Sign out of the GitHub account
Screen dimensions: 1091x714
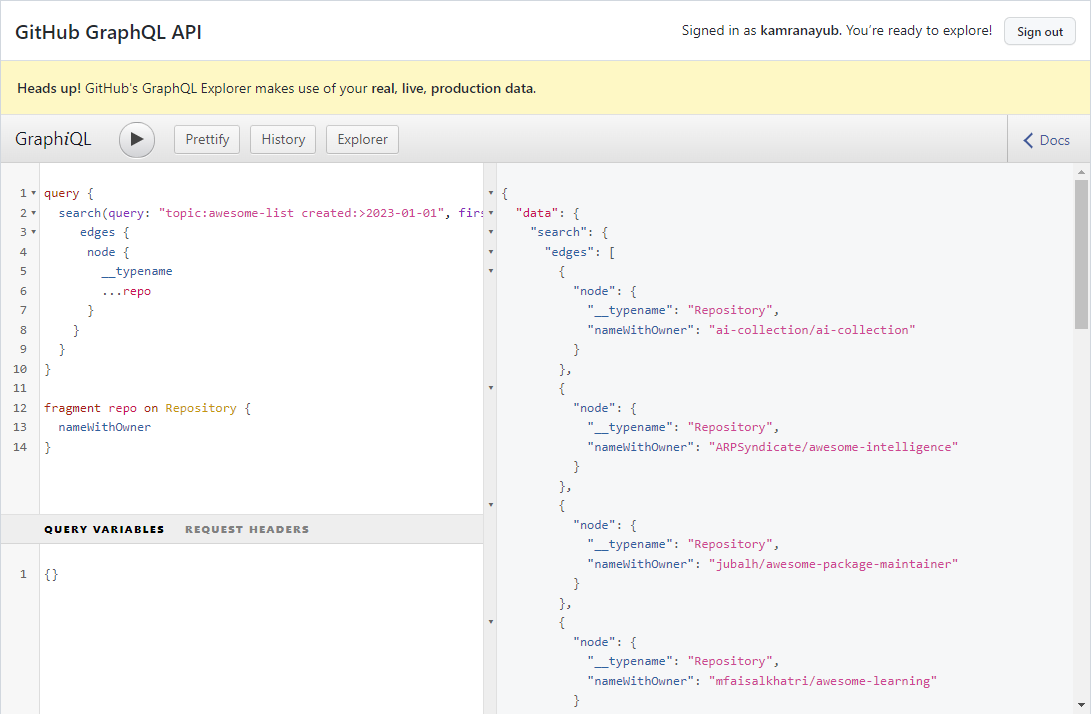tap(1040, 32)
